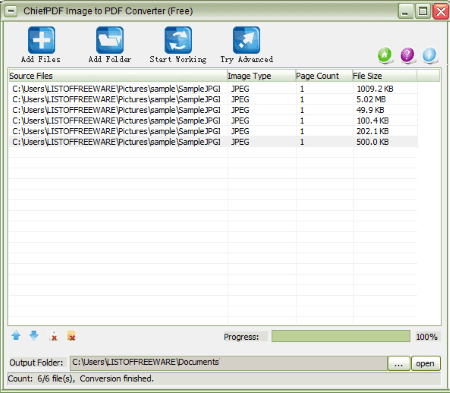Minimize the ChiefPDF window

pyautogui.click(x=406, y=12)
